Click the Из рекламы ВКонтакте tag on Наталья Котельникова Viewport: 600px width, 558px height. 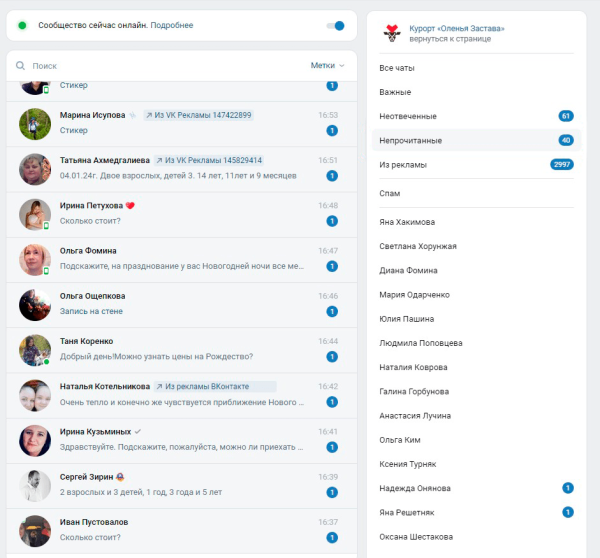pos(215,386)
